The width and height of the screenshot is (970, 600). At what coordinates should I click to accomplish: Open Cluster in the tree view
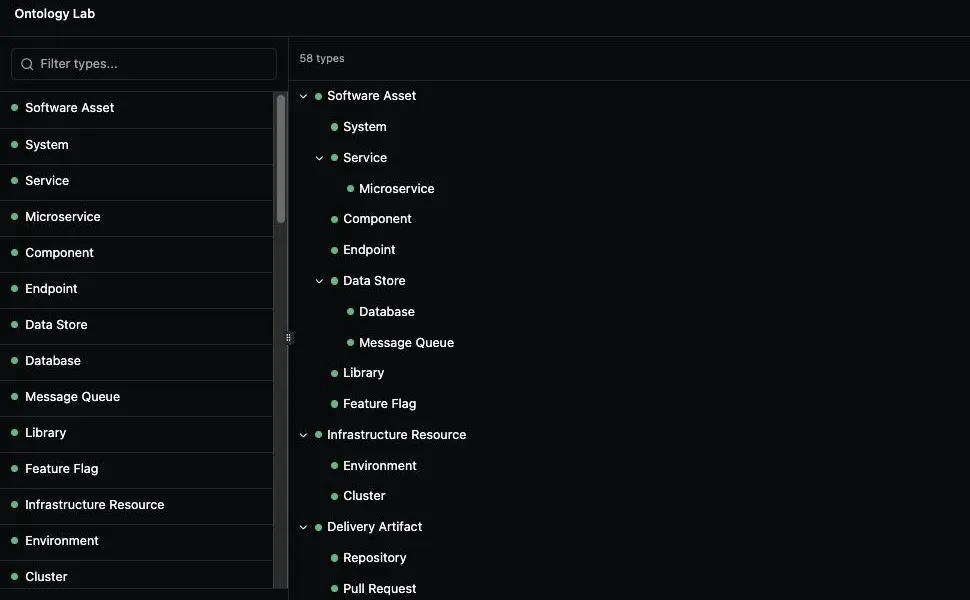[x=364, y=496]
